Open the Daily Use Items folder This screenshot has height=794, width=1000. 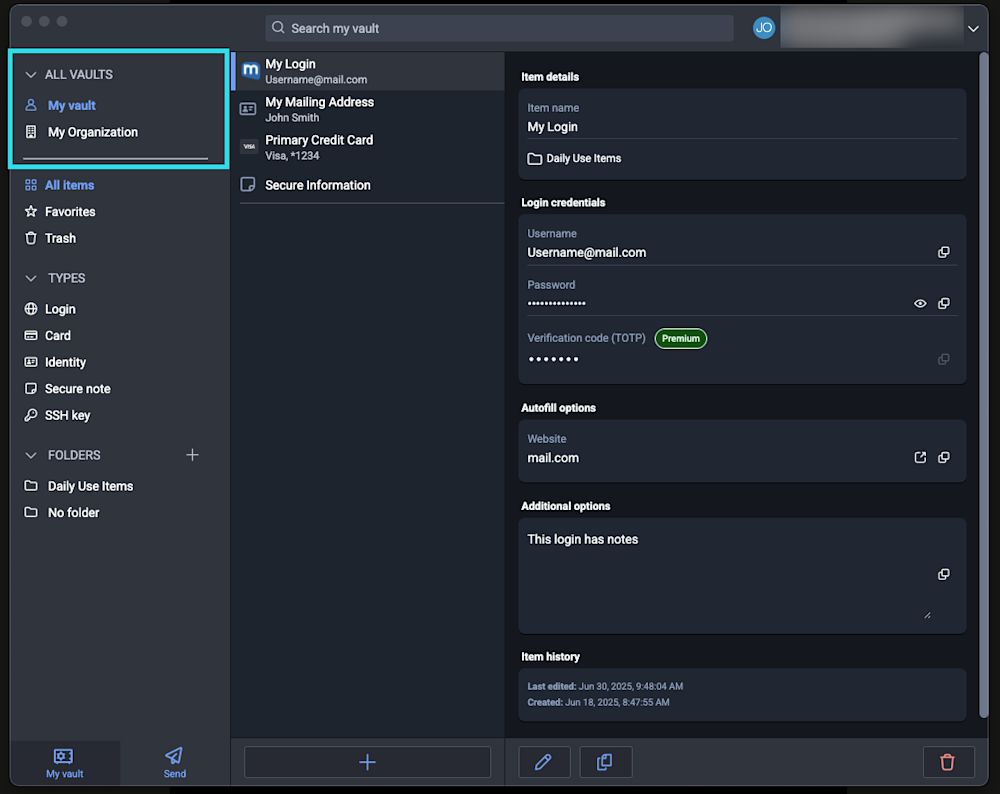[90, 486]
